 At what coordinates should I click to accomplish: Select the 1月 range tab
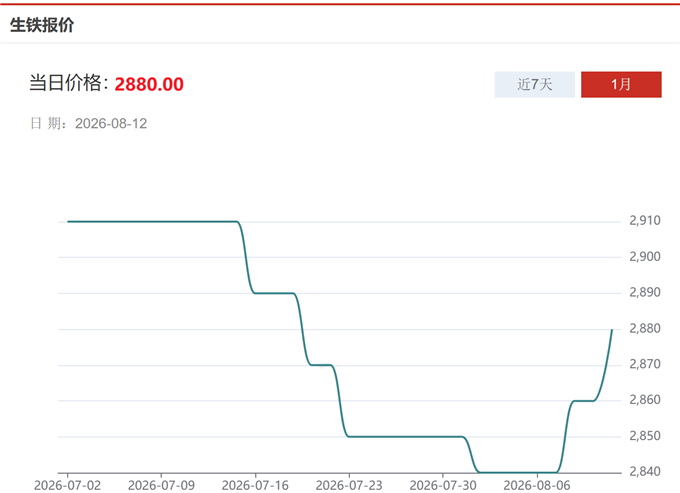621,85
